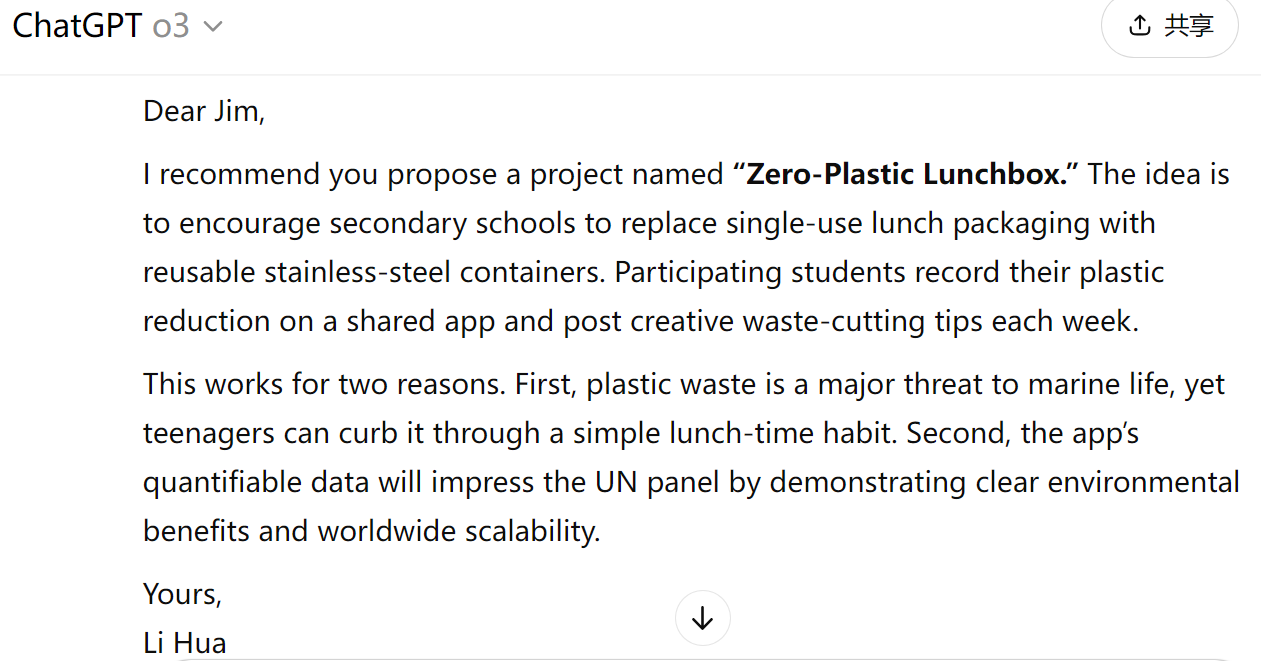The width and height of the screenshot is (1261, 661).
Task: Expand the chevron next to o3
Action: click(x=212, y=27)
